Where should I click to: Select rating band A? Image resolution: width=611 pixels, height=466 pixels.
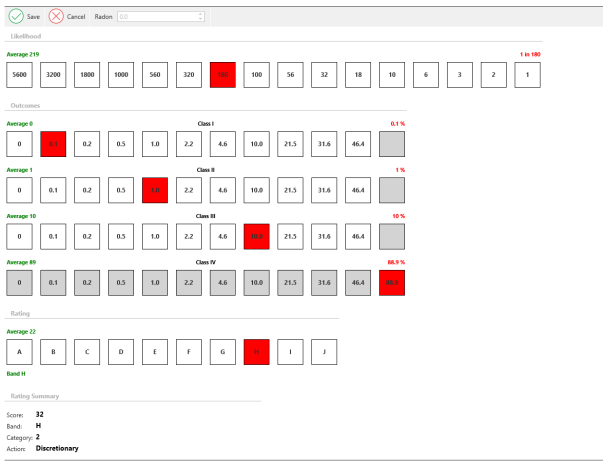tap(20, 351)
